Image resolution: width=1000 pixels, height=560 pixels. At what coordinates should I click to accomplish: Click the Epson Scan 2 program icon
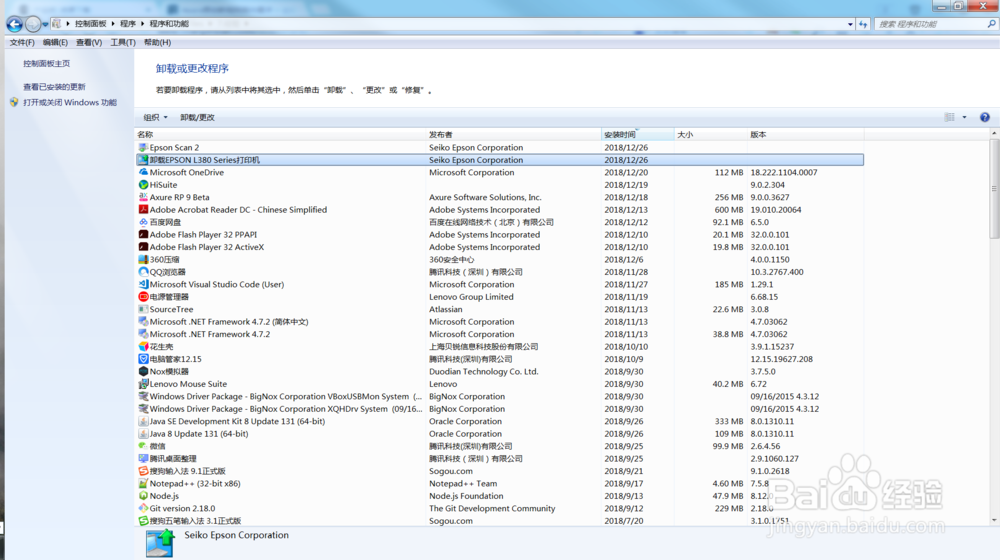point(143,147)
